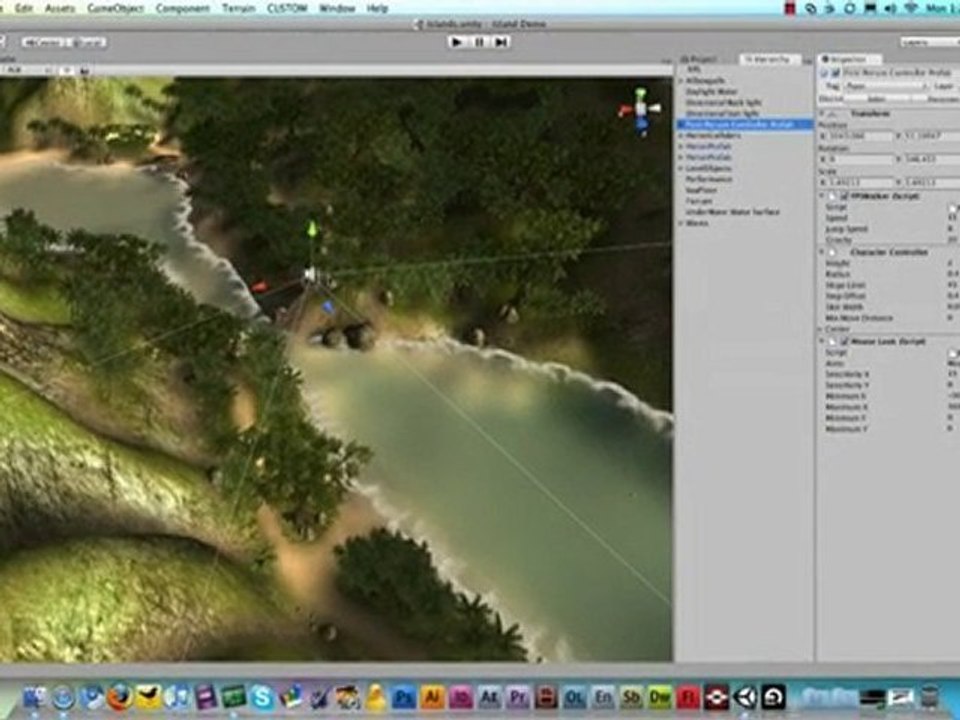Screen dimensions: 960x720
Task: Start Play mode with the Play button
Action: pos(457,42)
